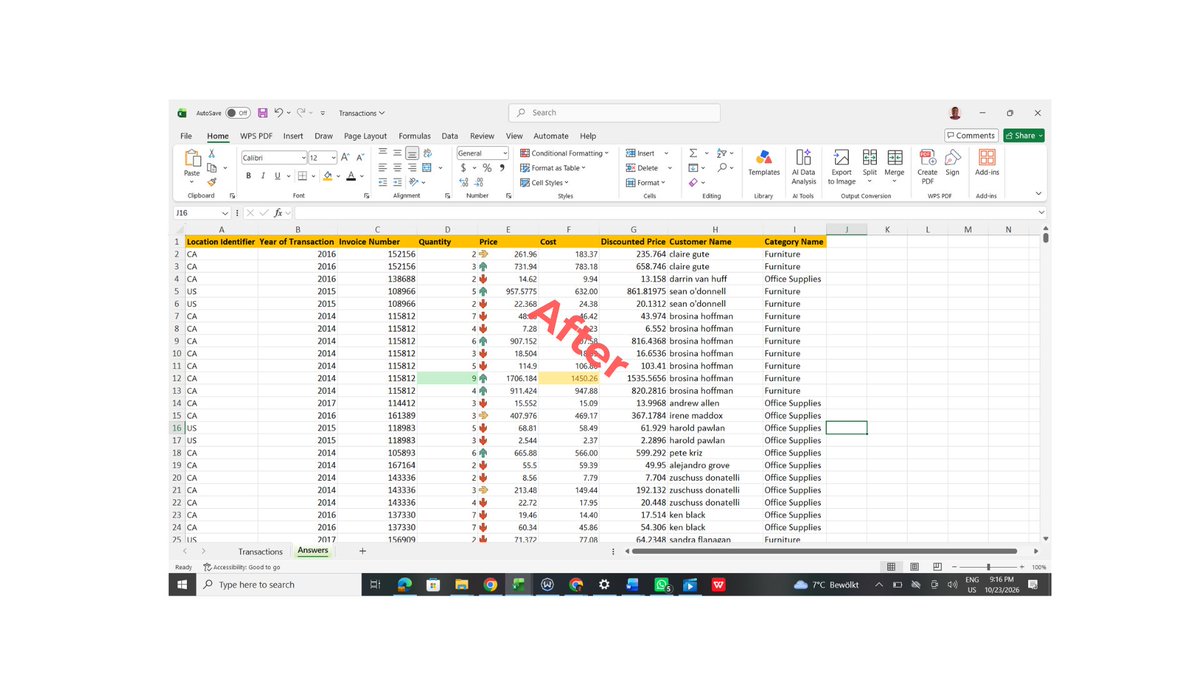The height and width of the screenshot is (675, 1200).
Task: Click the percent style icon
Action: click(x=487, y=168)
